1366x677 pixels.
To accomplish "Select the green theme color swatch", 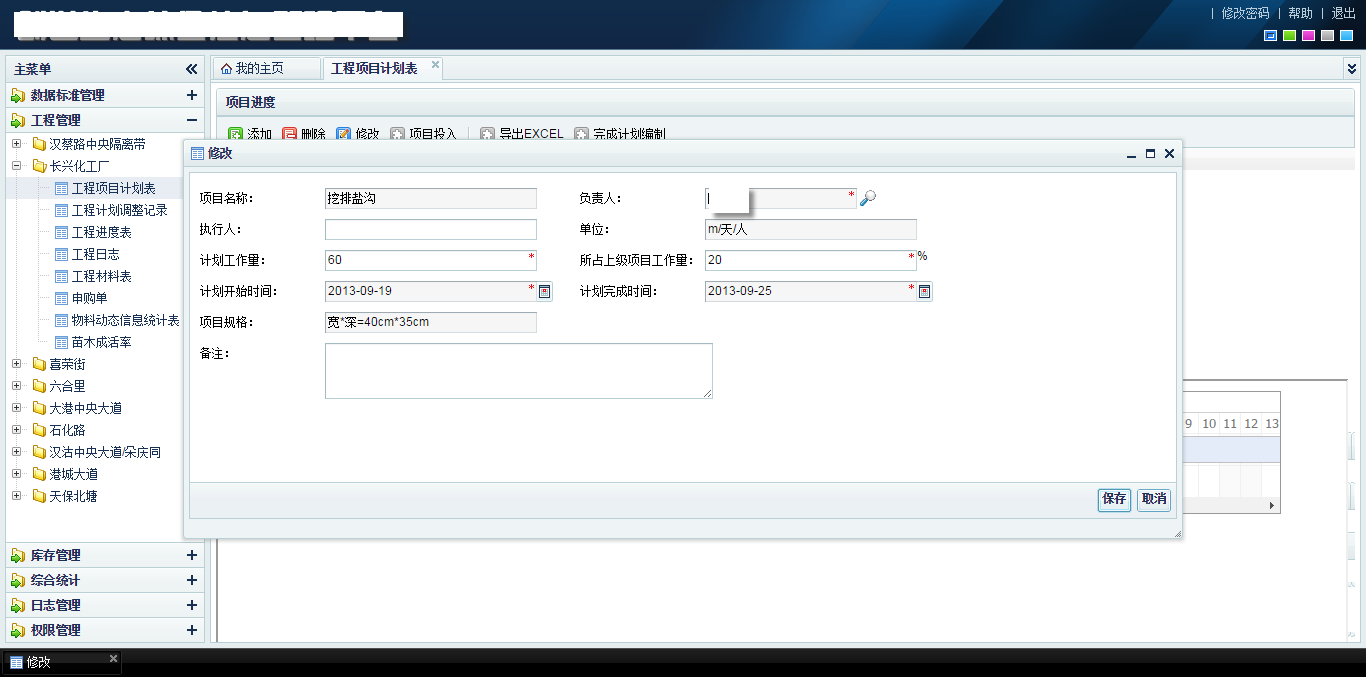I will [x=1290, y=36].
